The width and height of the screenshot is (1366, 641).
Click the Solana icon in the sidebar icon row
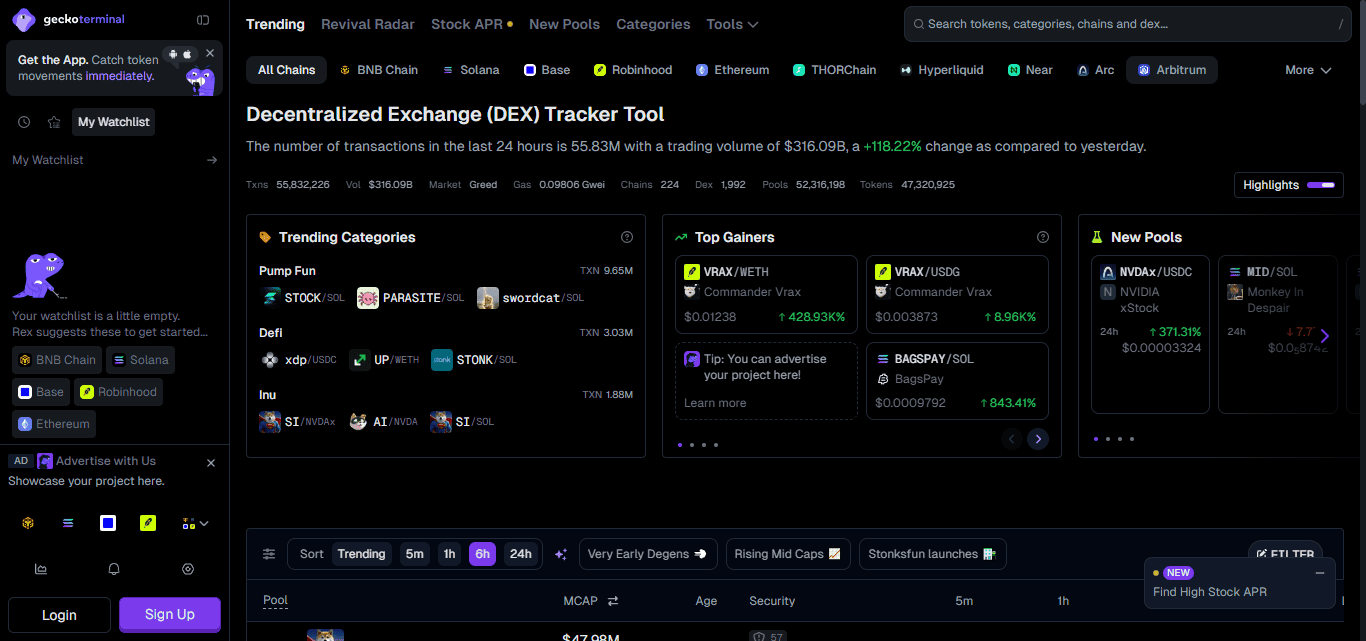click(68, 523)
